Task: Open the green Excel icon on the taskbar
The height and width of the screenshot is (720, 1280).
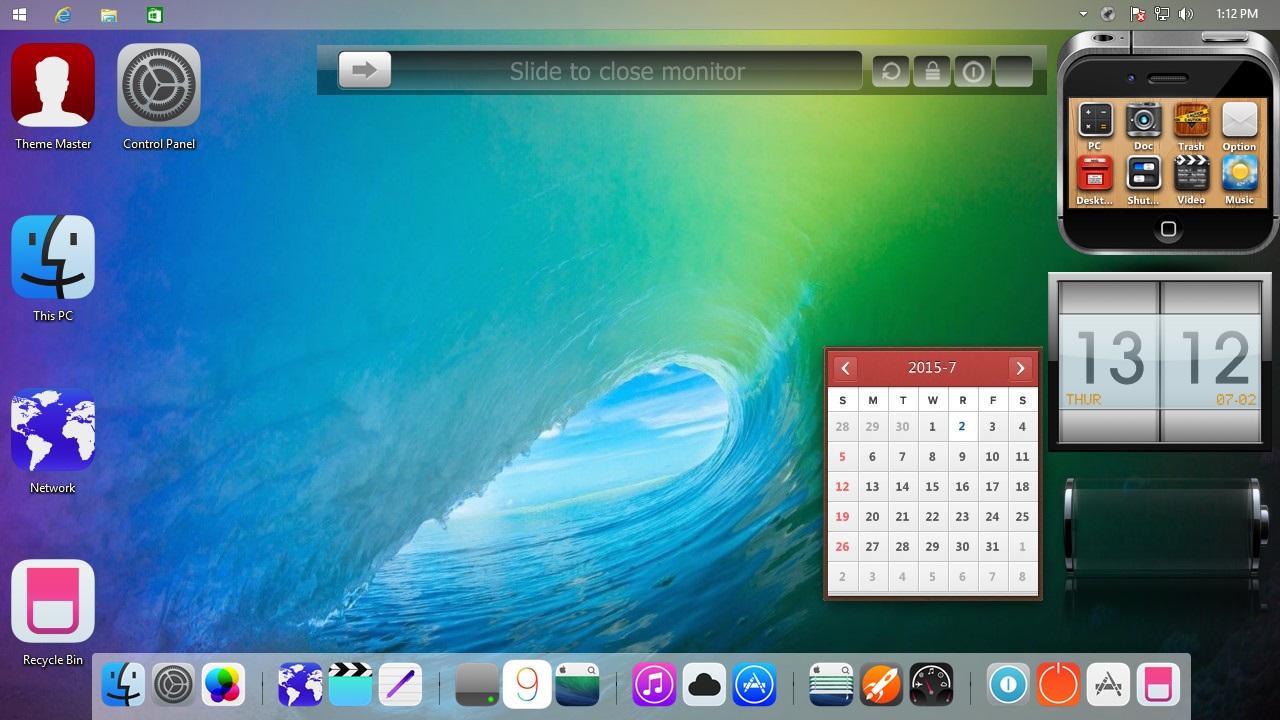Action: (154, 14)
